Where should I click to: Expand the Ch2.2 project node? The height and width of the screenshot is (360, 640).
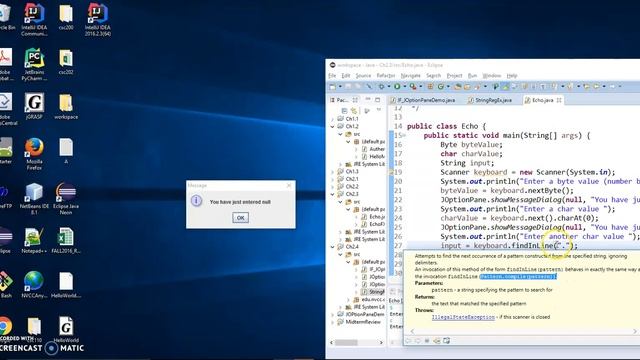pyautogui.click(x=333, y=187)
